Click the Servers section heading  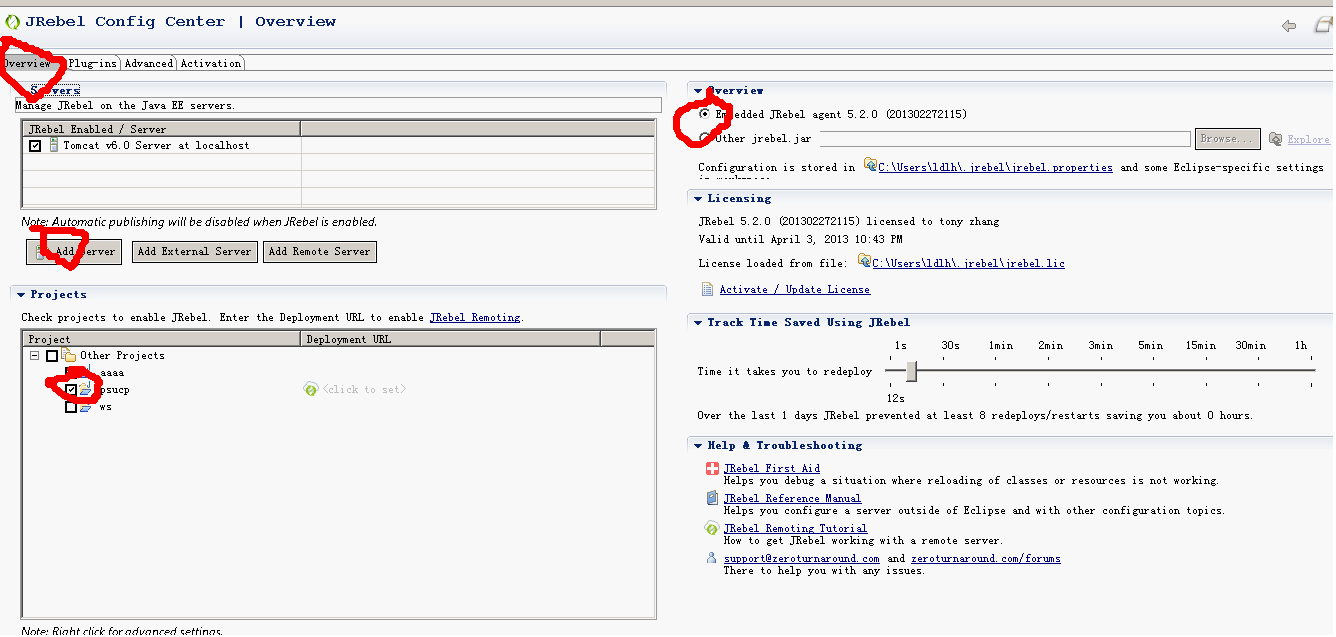[x=55, y=90]
